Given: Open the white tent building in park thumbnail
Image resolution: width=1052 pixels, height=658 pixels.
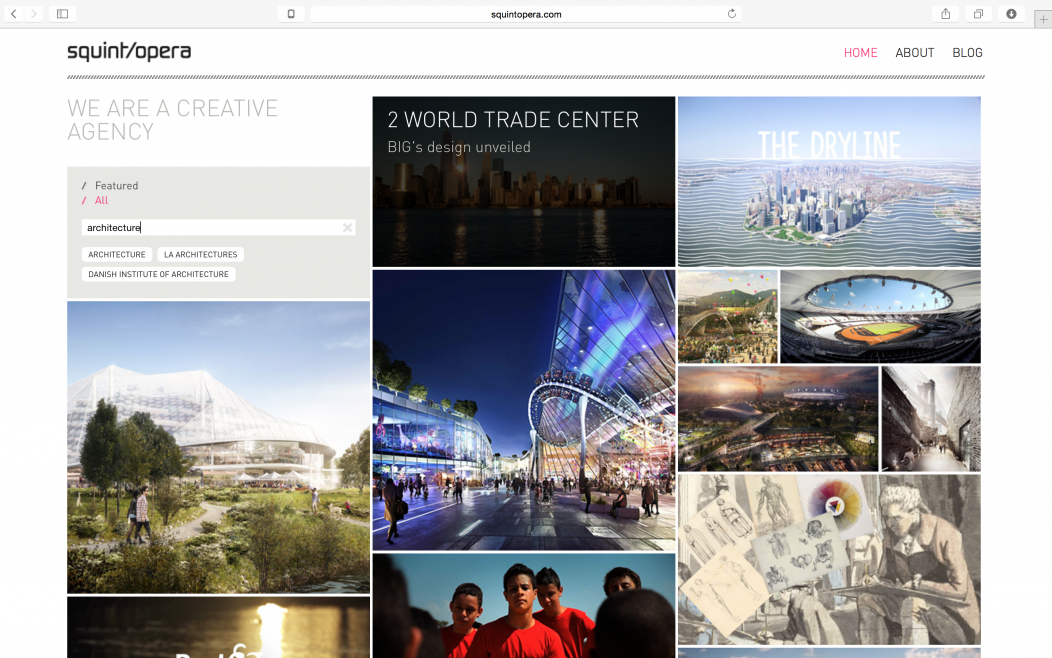Looking at the screenshot, I should coord(219,447).
